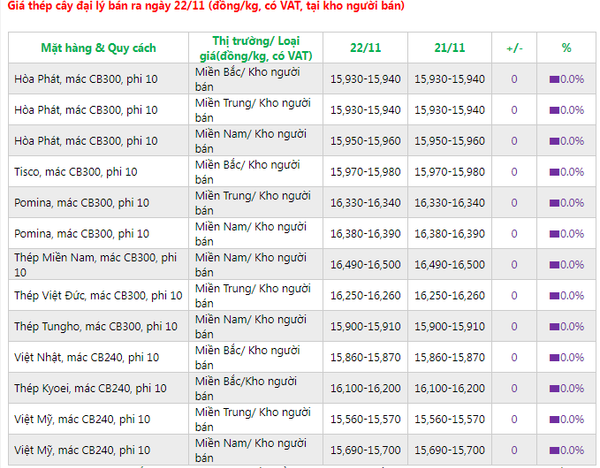Select 'Hòa Phát, mác CB300, phi 10' in Miền Trung row
The height and width of the screenshot is (468, 600).
point(86,110)
